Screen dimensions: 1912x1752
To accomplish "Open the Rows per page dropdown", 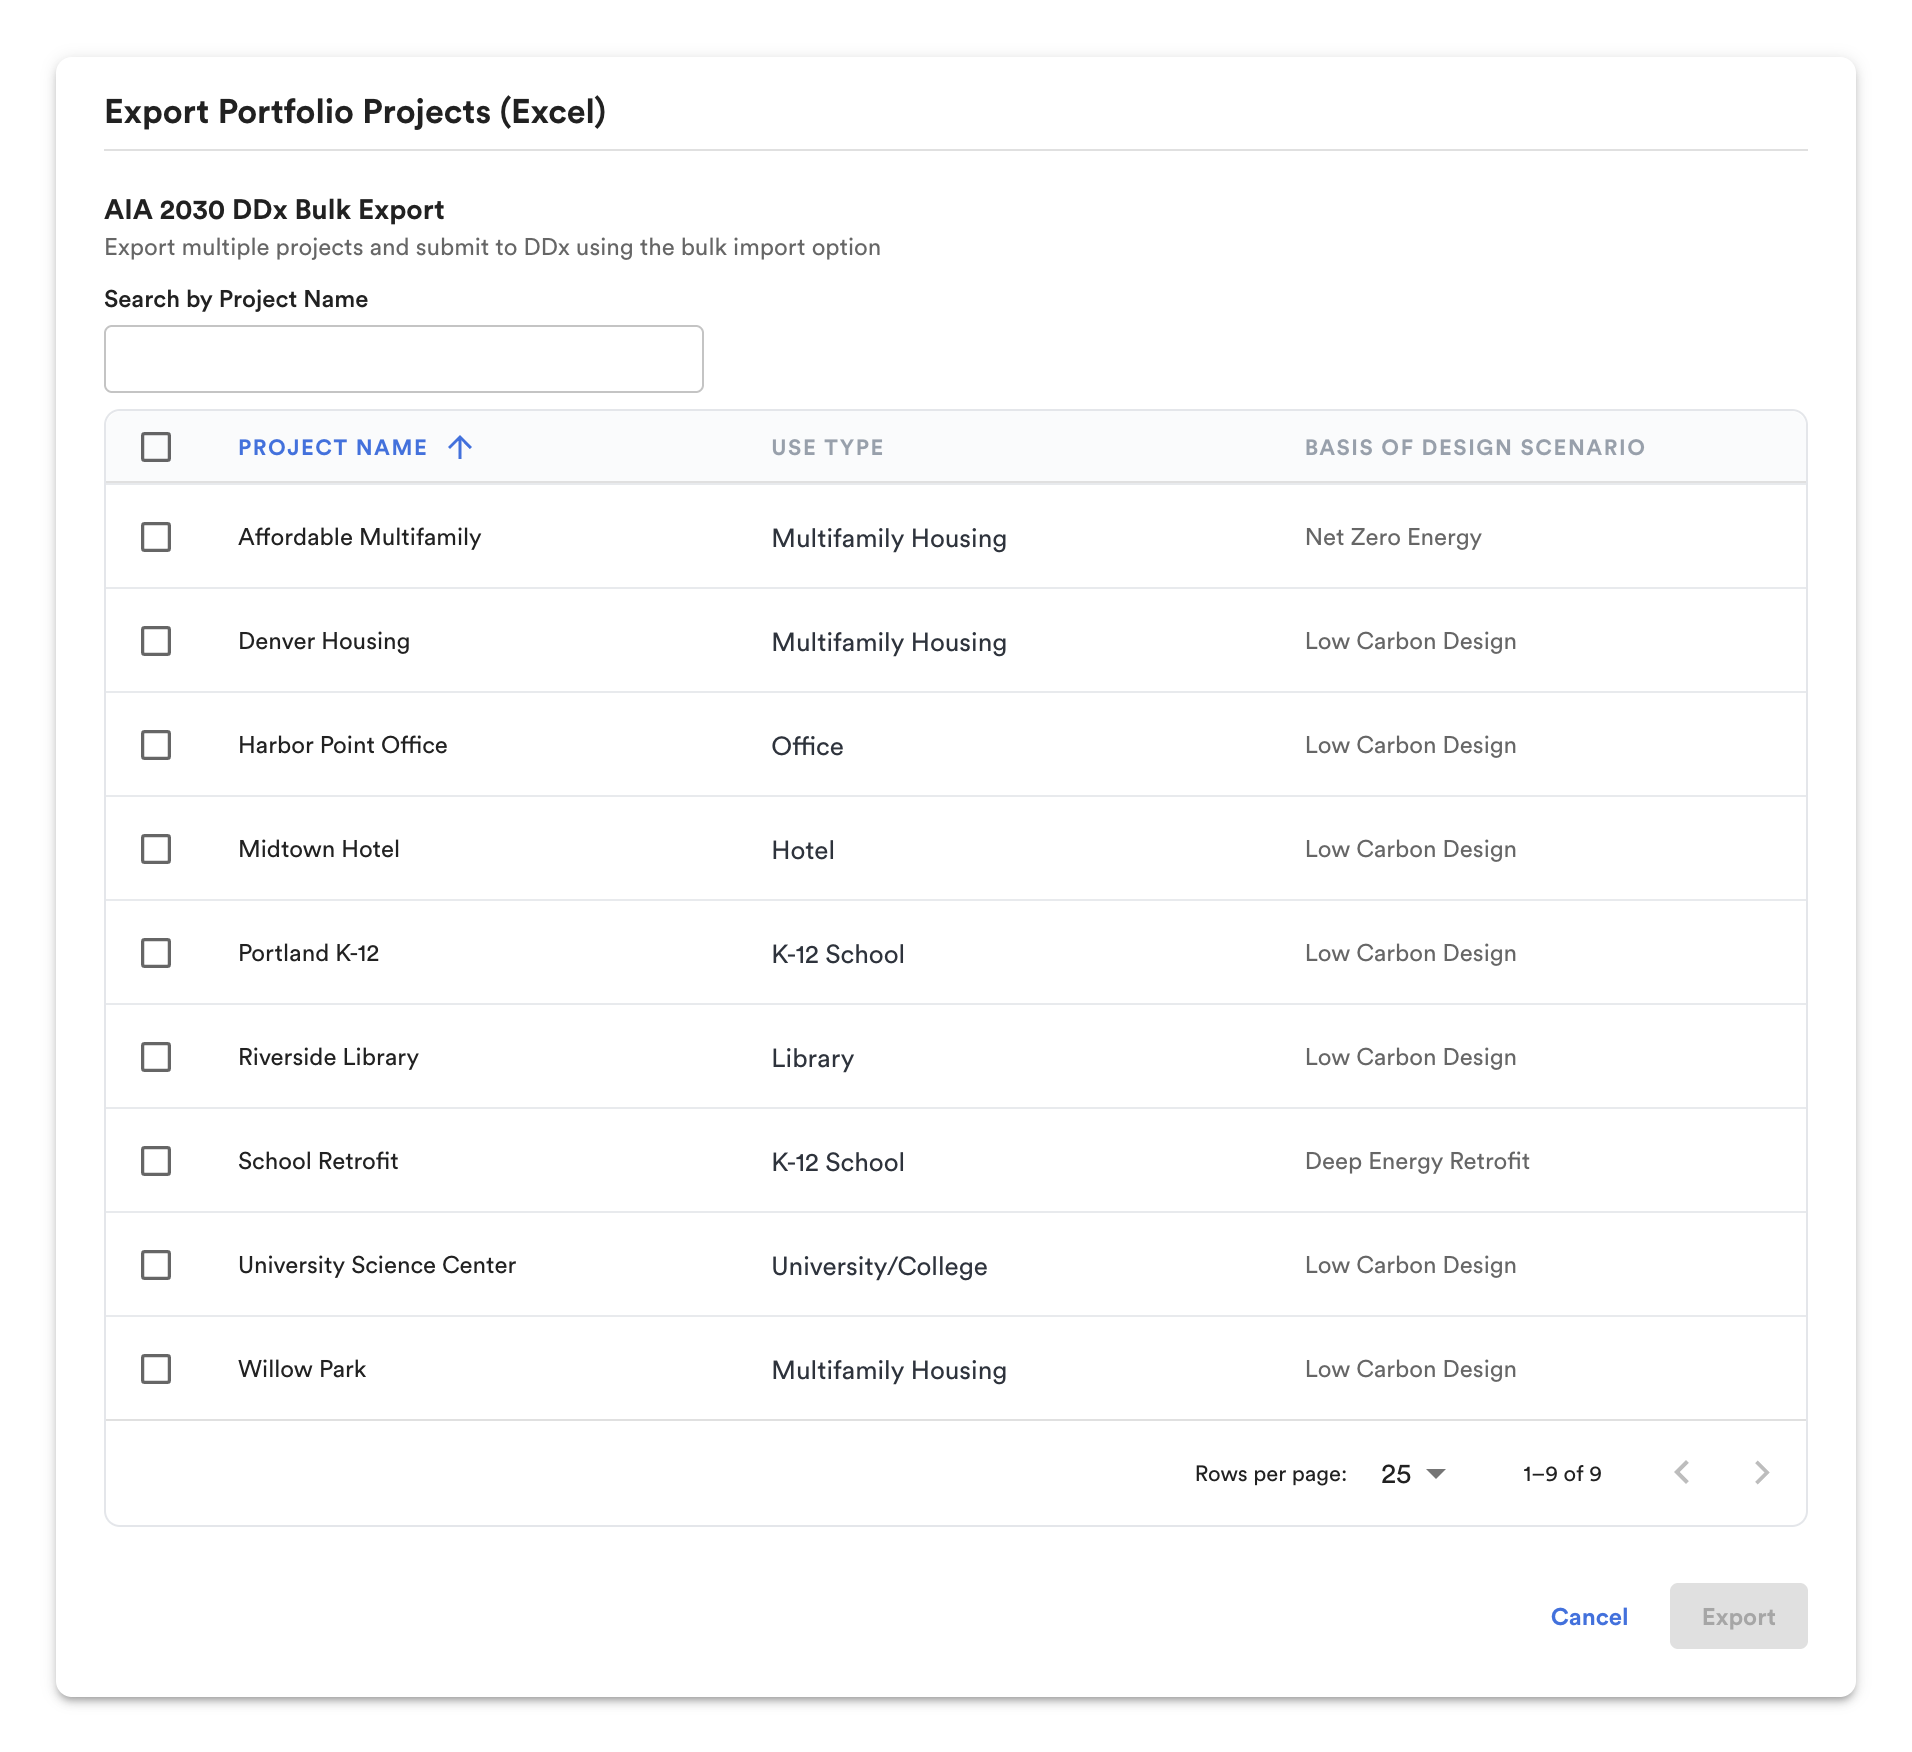I will (x=1412, y=1474).
